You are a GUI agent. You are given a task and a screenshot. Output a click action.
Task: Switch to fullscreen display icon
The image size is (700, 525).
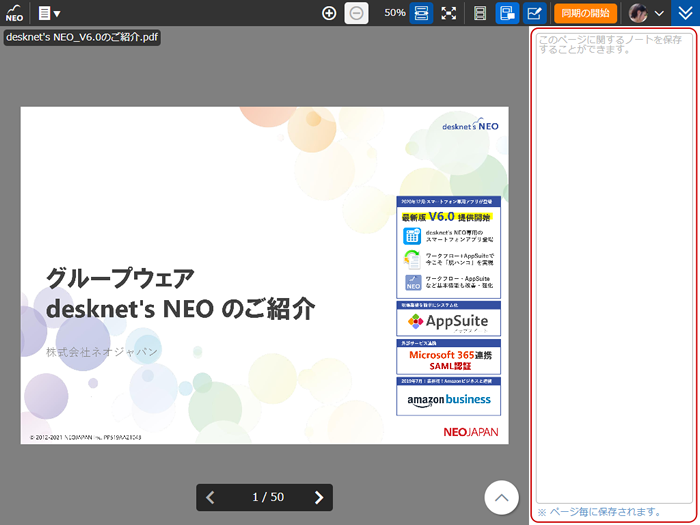[448, 13]
